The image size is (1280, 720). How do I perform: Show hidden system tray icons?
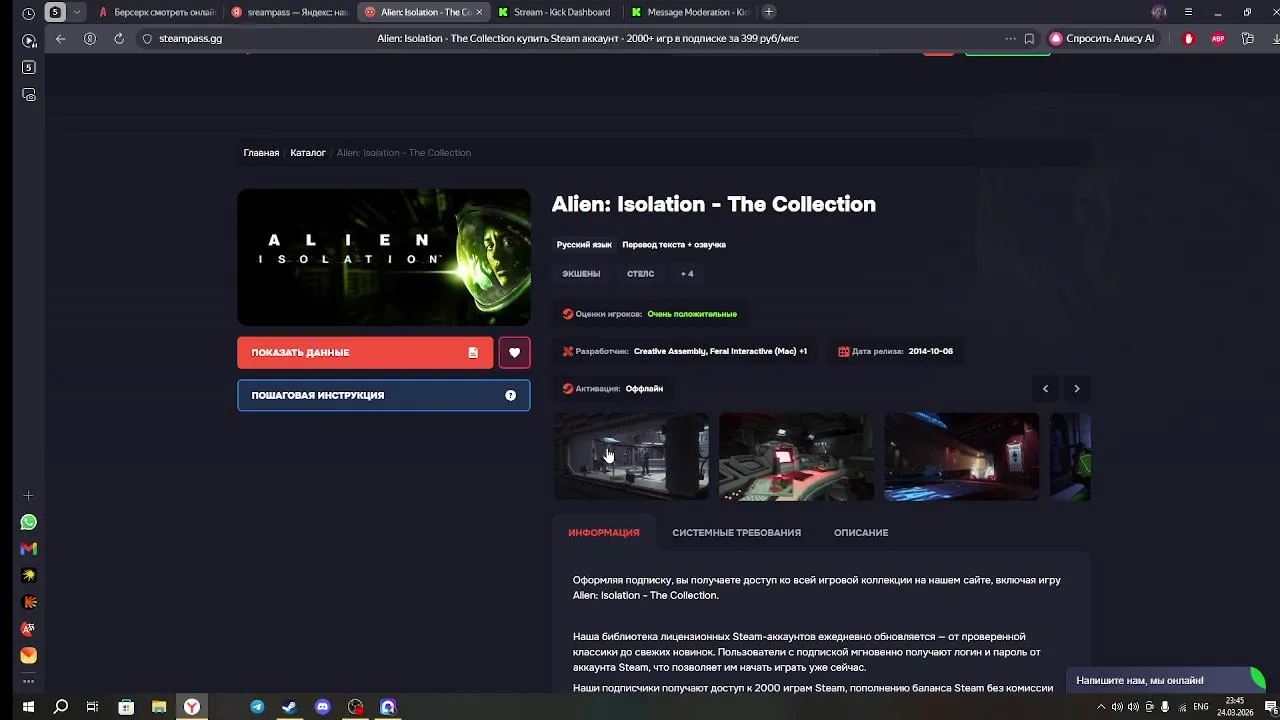(1101, 707)
